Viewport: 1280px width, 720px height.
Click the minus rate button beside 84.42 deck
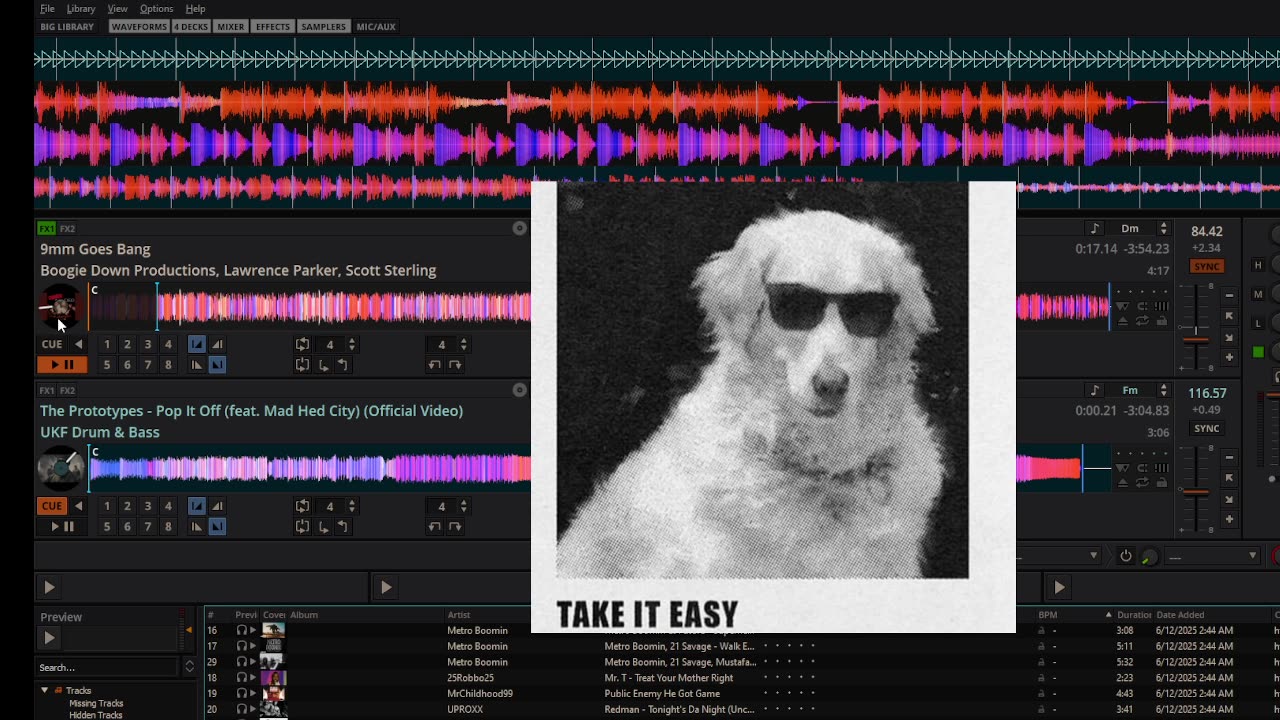[1229, 295]
